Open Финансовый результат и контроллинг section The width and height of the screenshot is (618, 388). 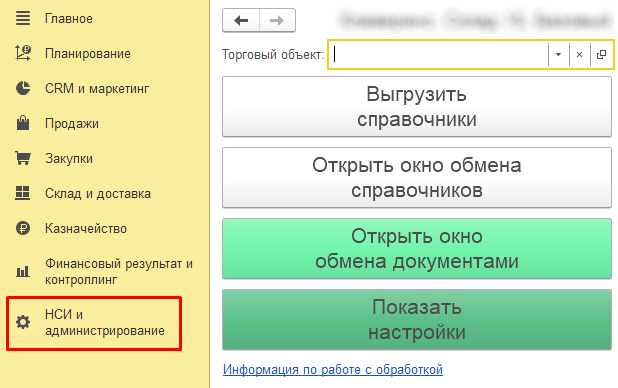click(x=119, y=271)
